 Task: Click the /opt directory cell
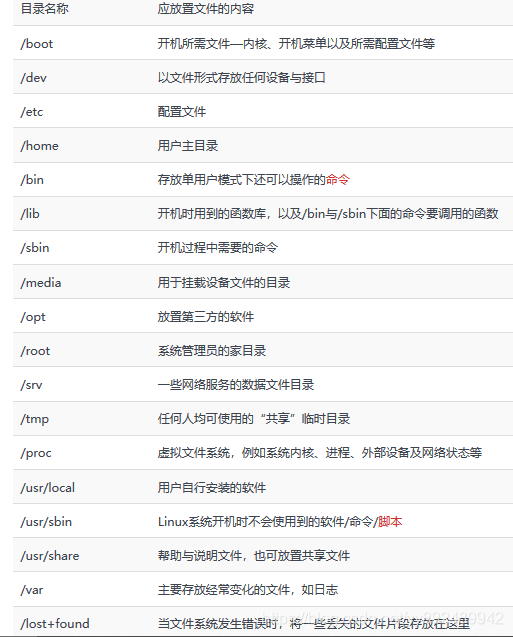pyautogui.click(x=33, y=316)
